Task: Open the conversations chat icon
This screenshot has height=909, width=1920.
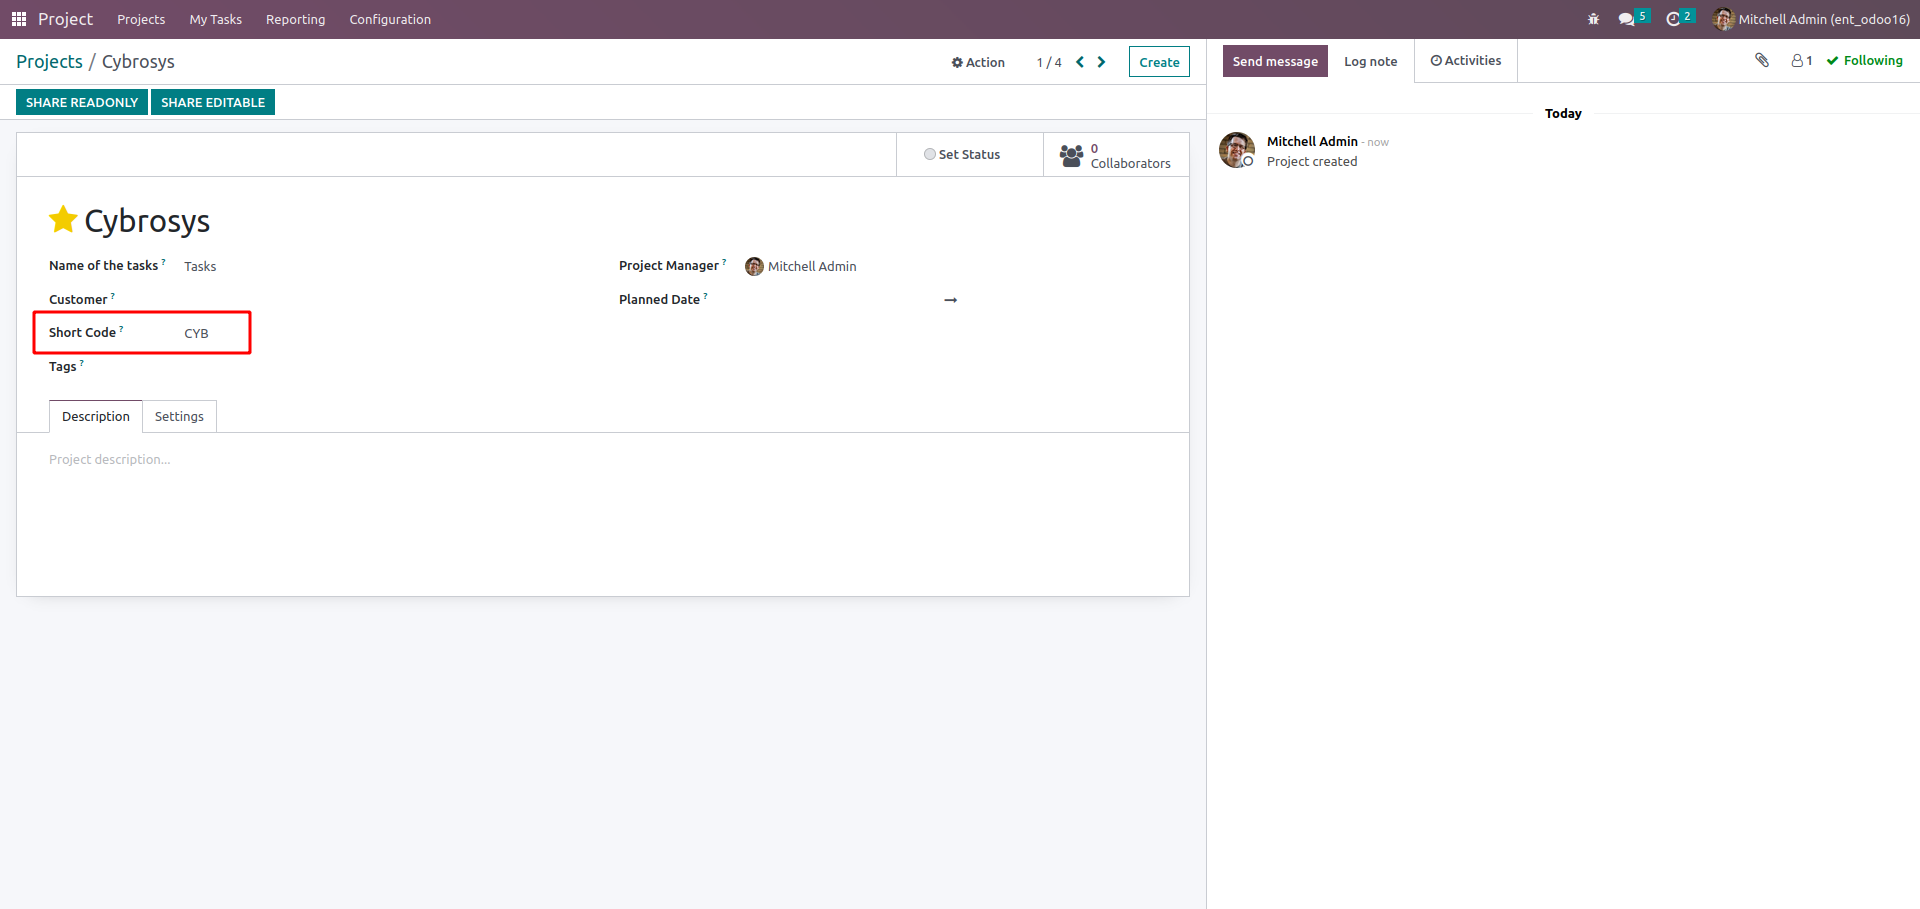Action: point(1626,19)
